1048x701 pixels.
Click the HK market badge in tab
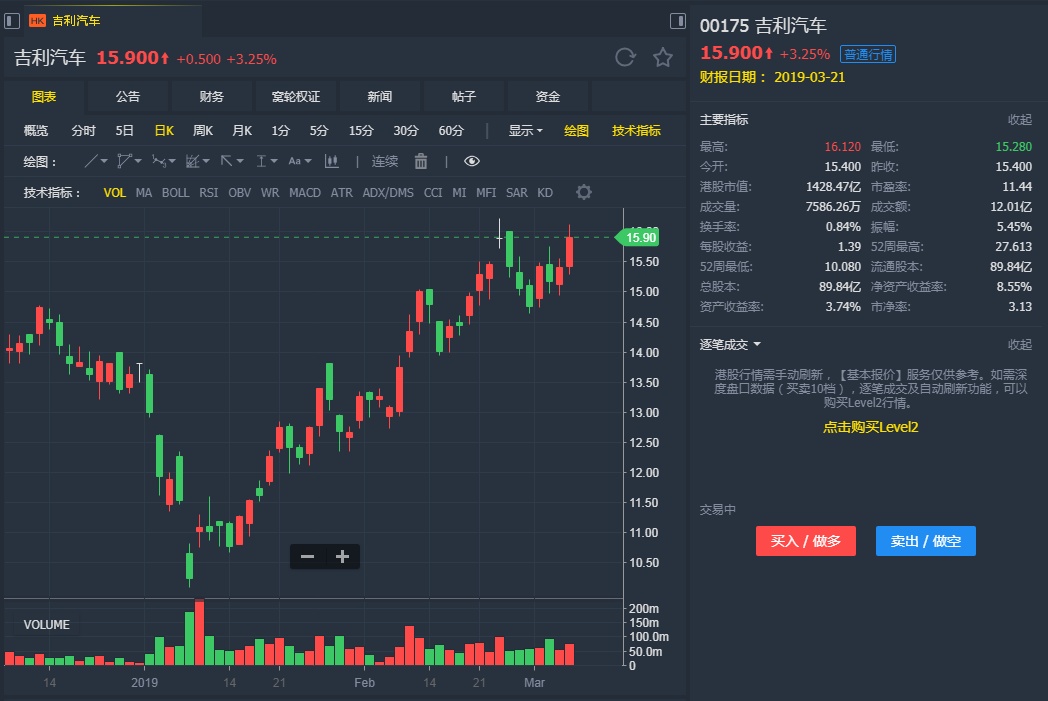click(37, 21)
